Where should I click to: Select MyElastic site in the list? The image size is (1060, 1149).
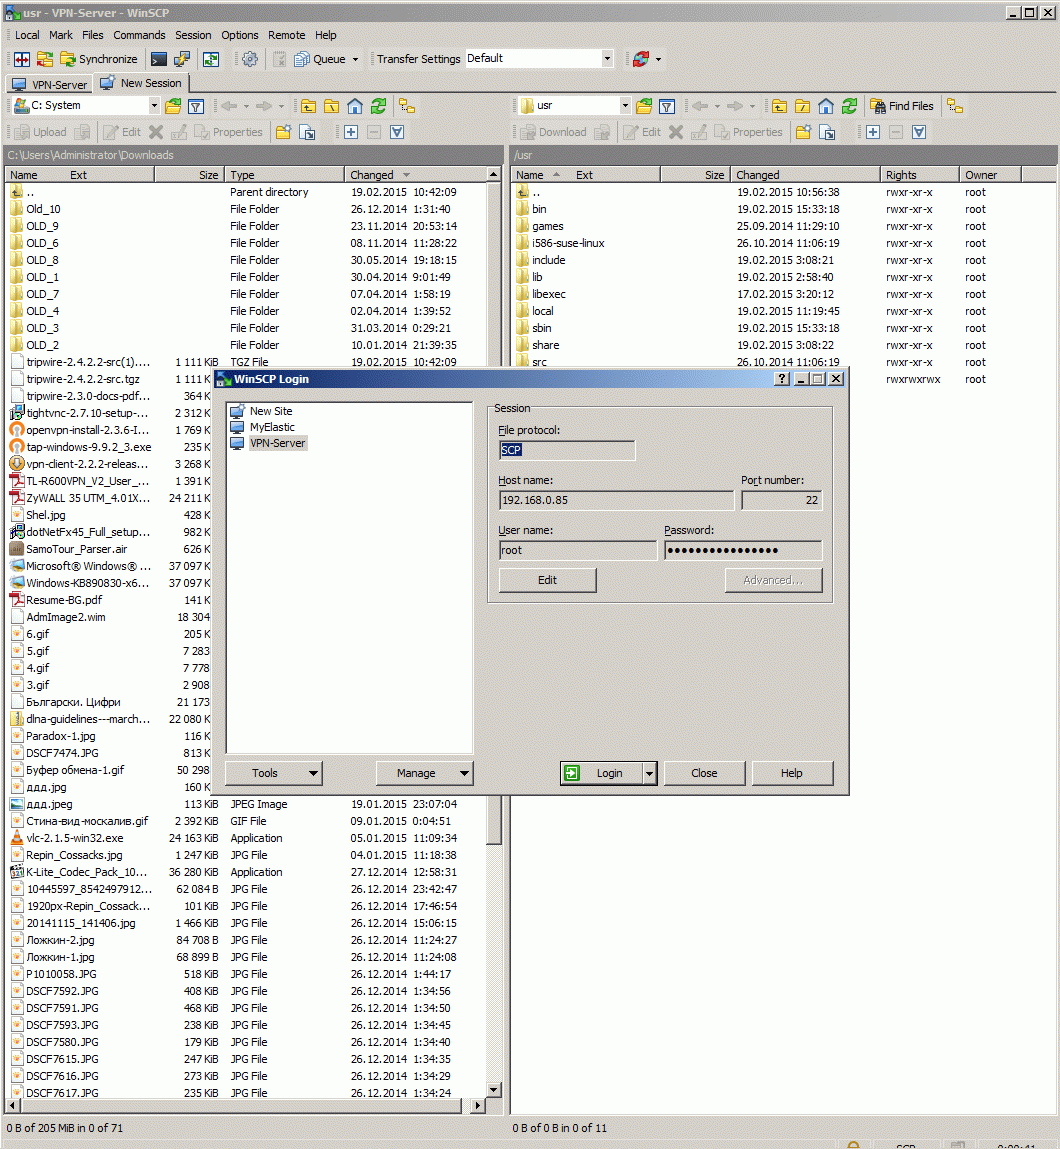[273, 427]
